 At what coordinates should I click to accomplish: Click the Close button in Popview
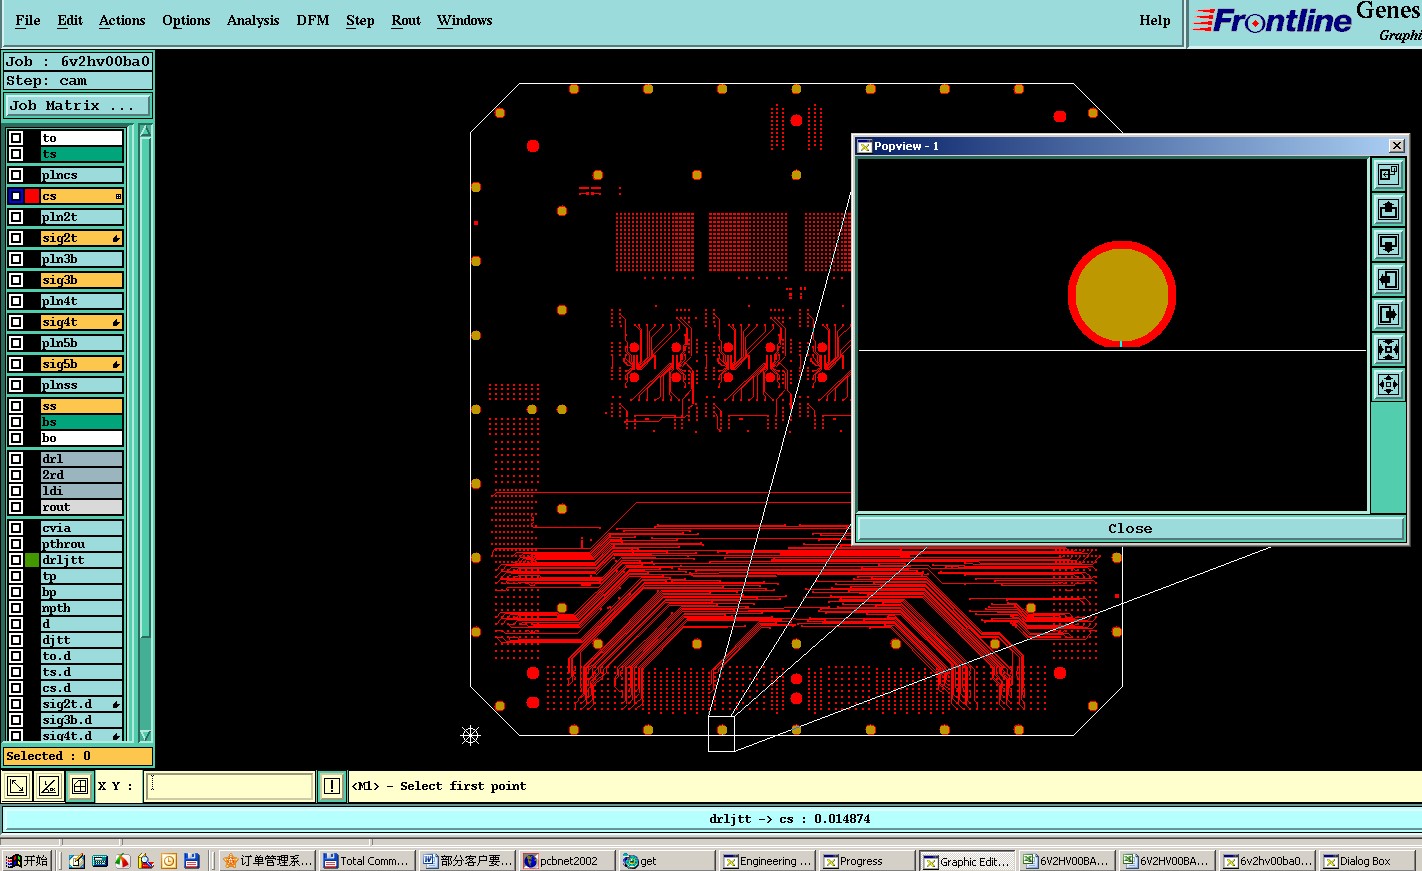[1130, 528]
